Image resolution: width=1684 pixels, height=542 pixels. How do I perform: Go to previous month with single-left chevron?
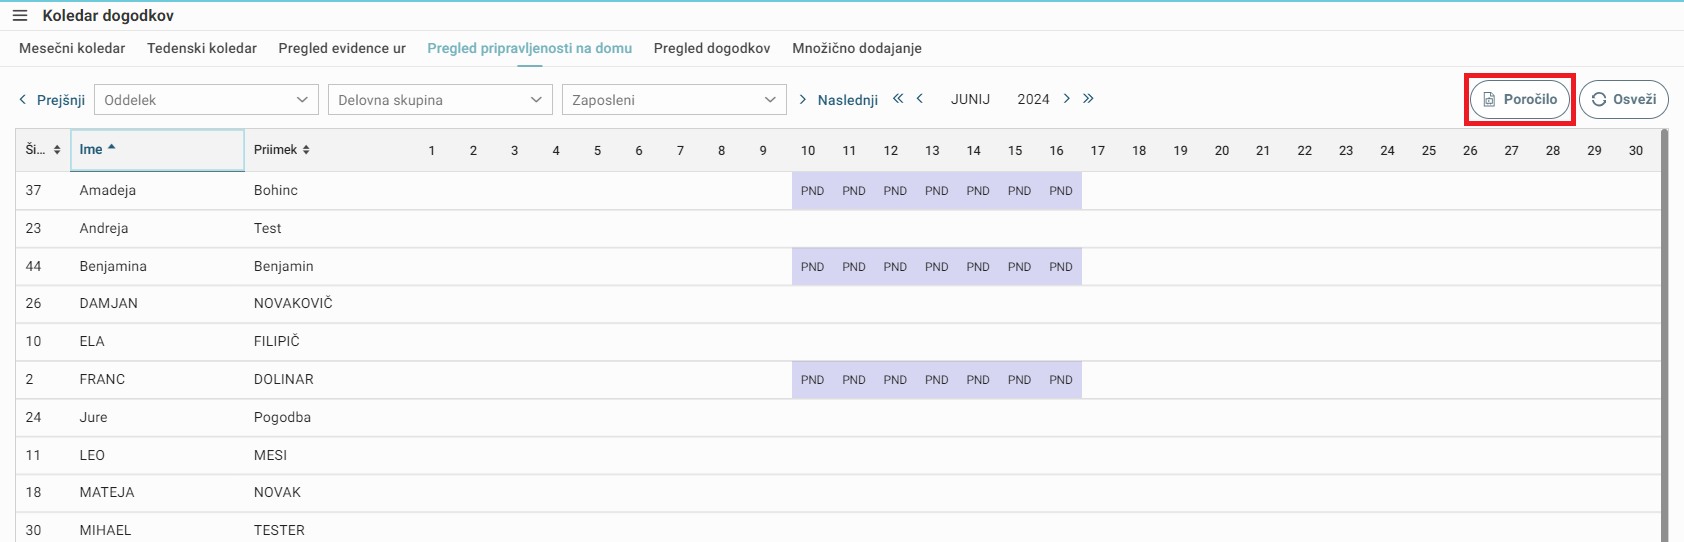coord(920,98)
